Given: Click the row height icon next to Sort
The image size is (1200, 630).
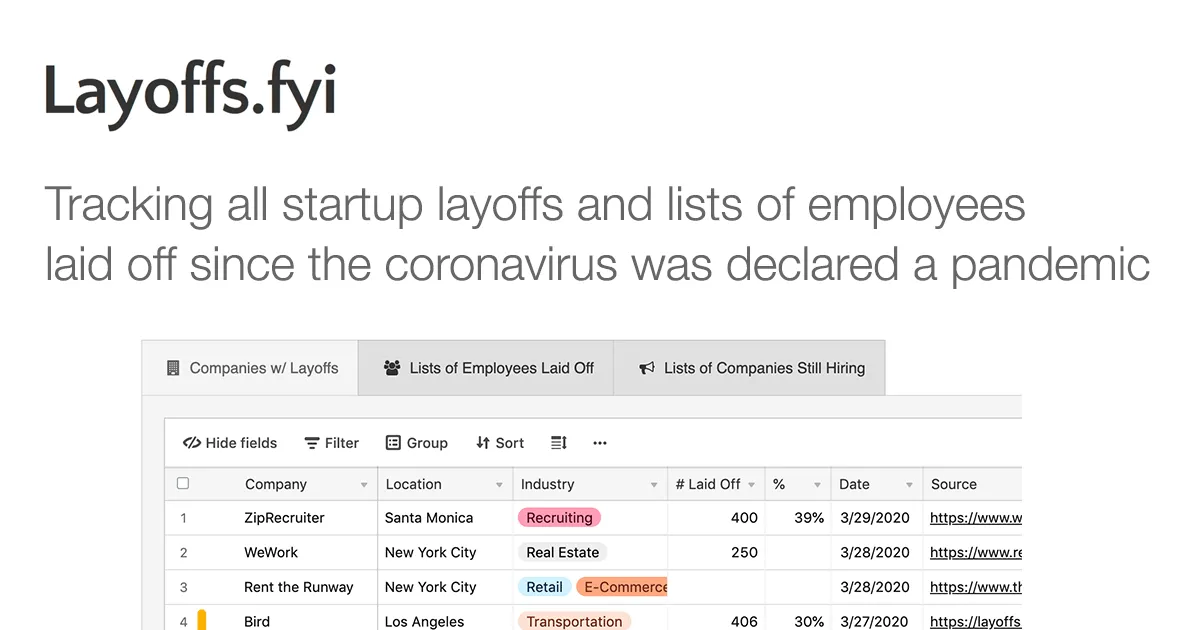Looking at the screenshot, I should pyautogui.click(x=557, y=442).
